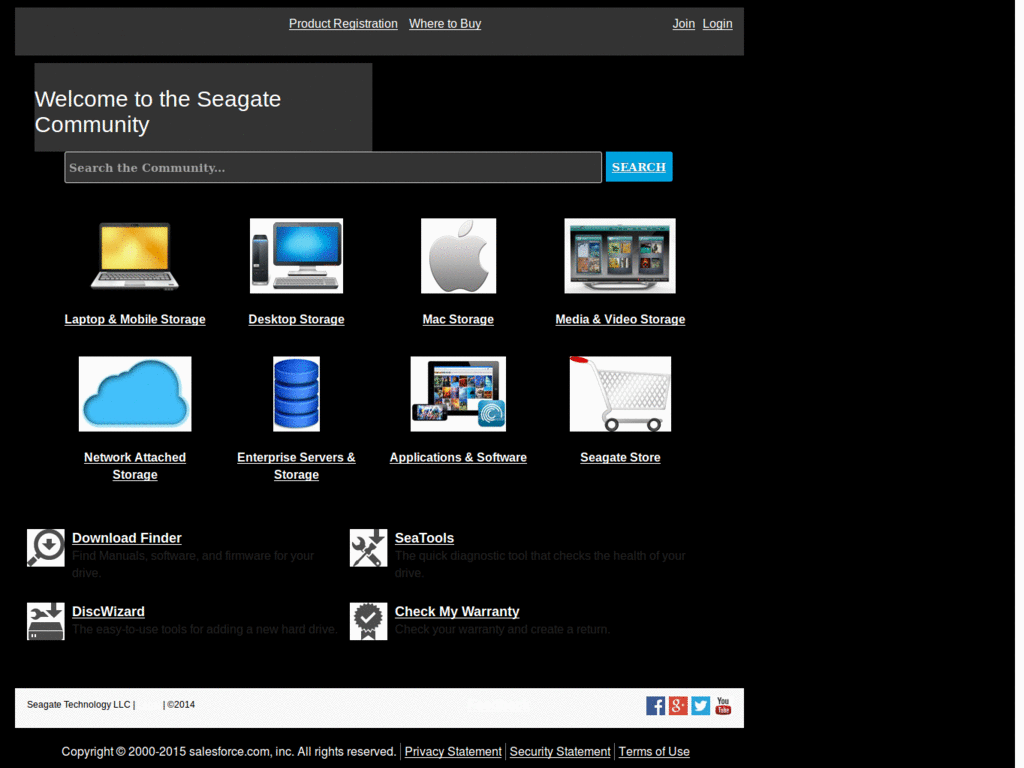Click the desktop computer image
The image size is (1024, 768).
pyautogui.click(x=296, y=256)
